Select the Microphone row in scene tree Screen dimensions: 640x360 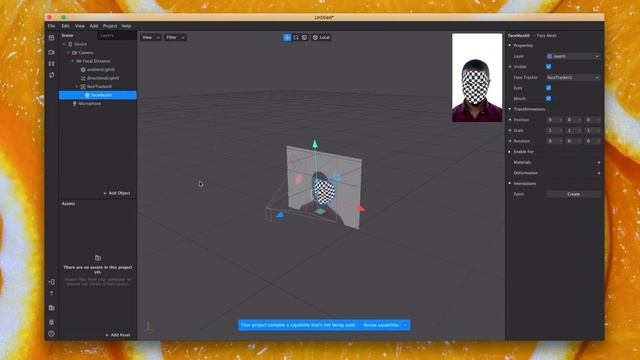click(x=98, y=104)
